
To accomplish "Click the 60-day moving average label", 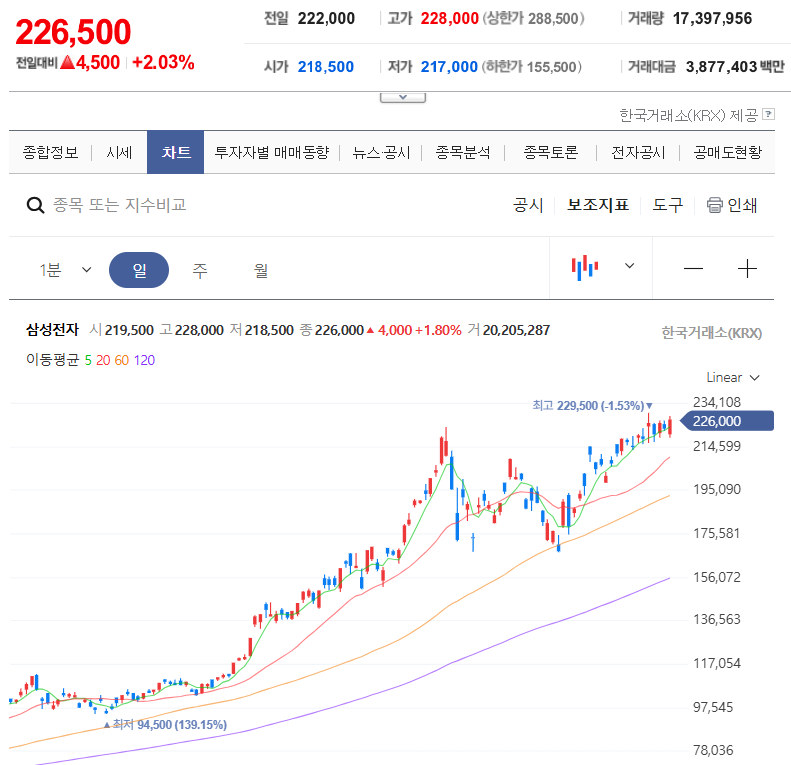I will pos(122,360).
